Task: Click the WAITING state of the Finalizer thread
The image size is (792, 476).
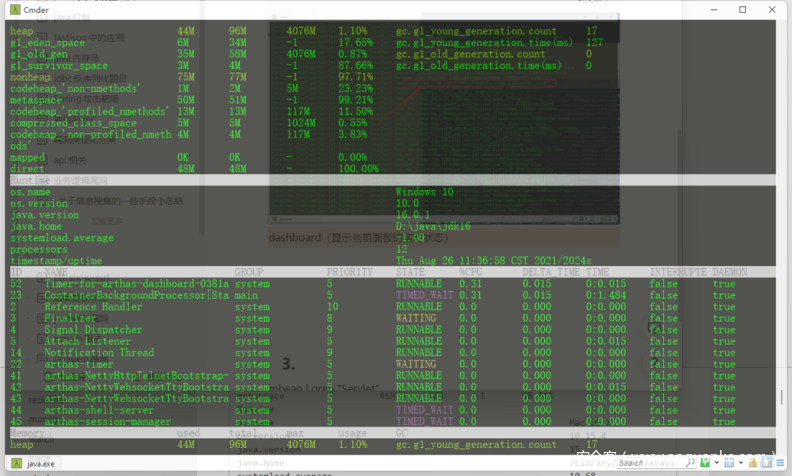Action: coord(416,318)
